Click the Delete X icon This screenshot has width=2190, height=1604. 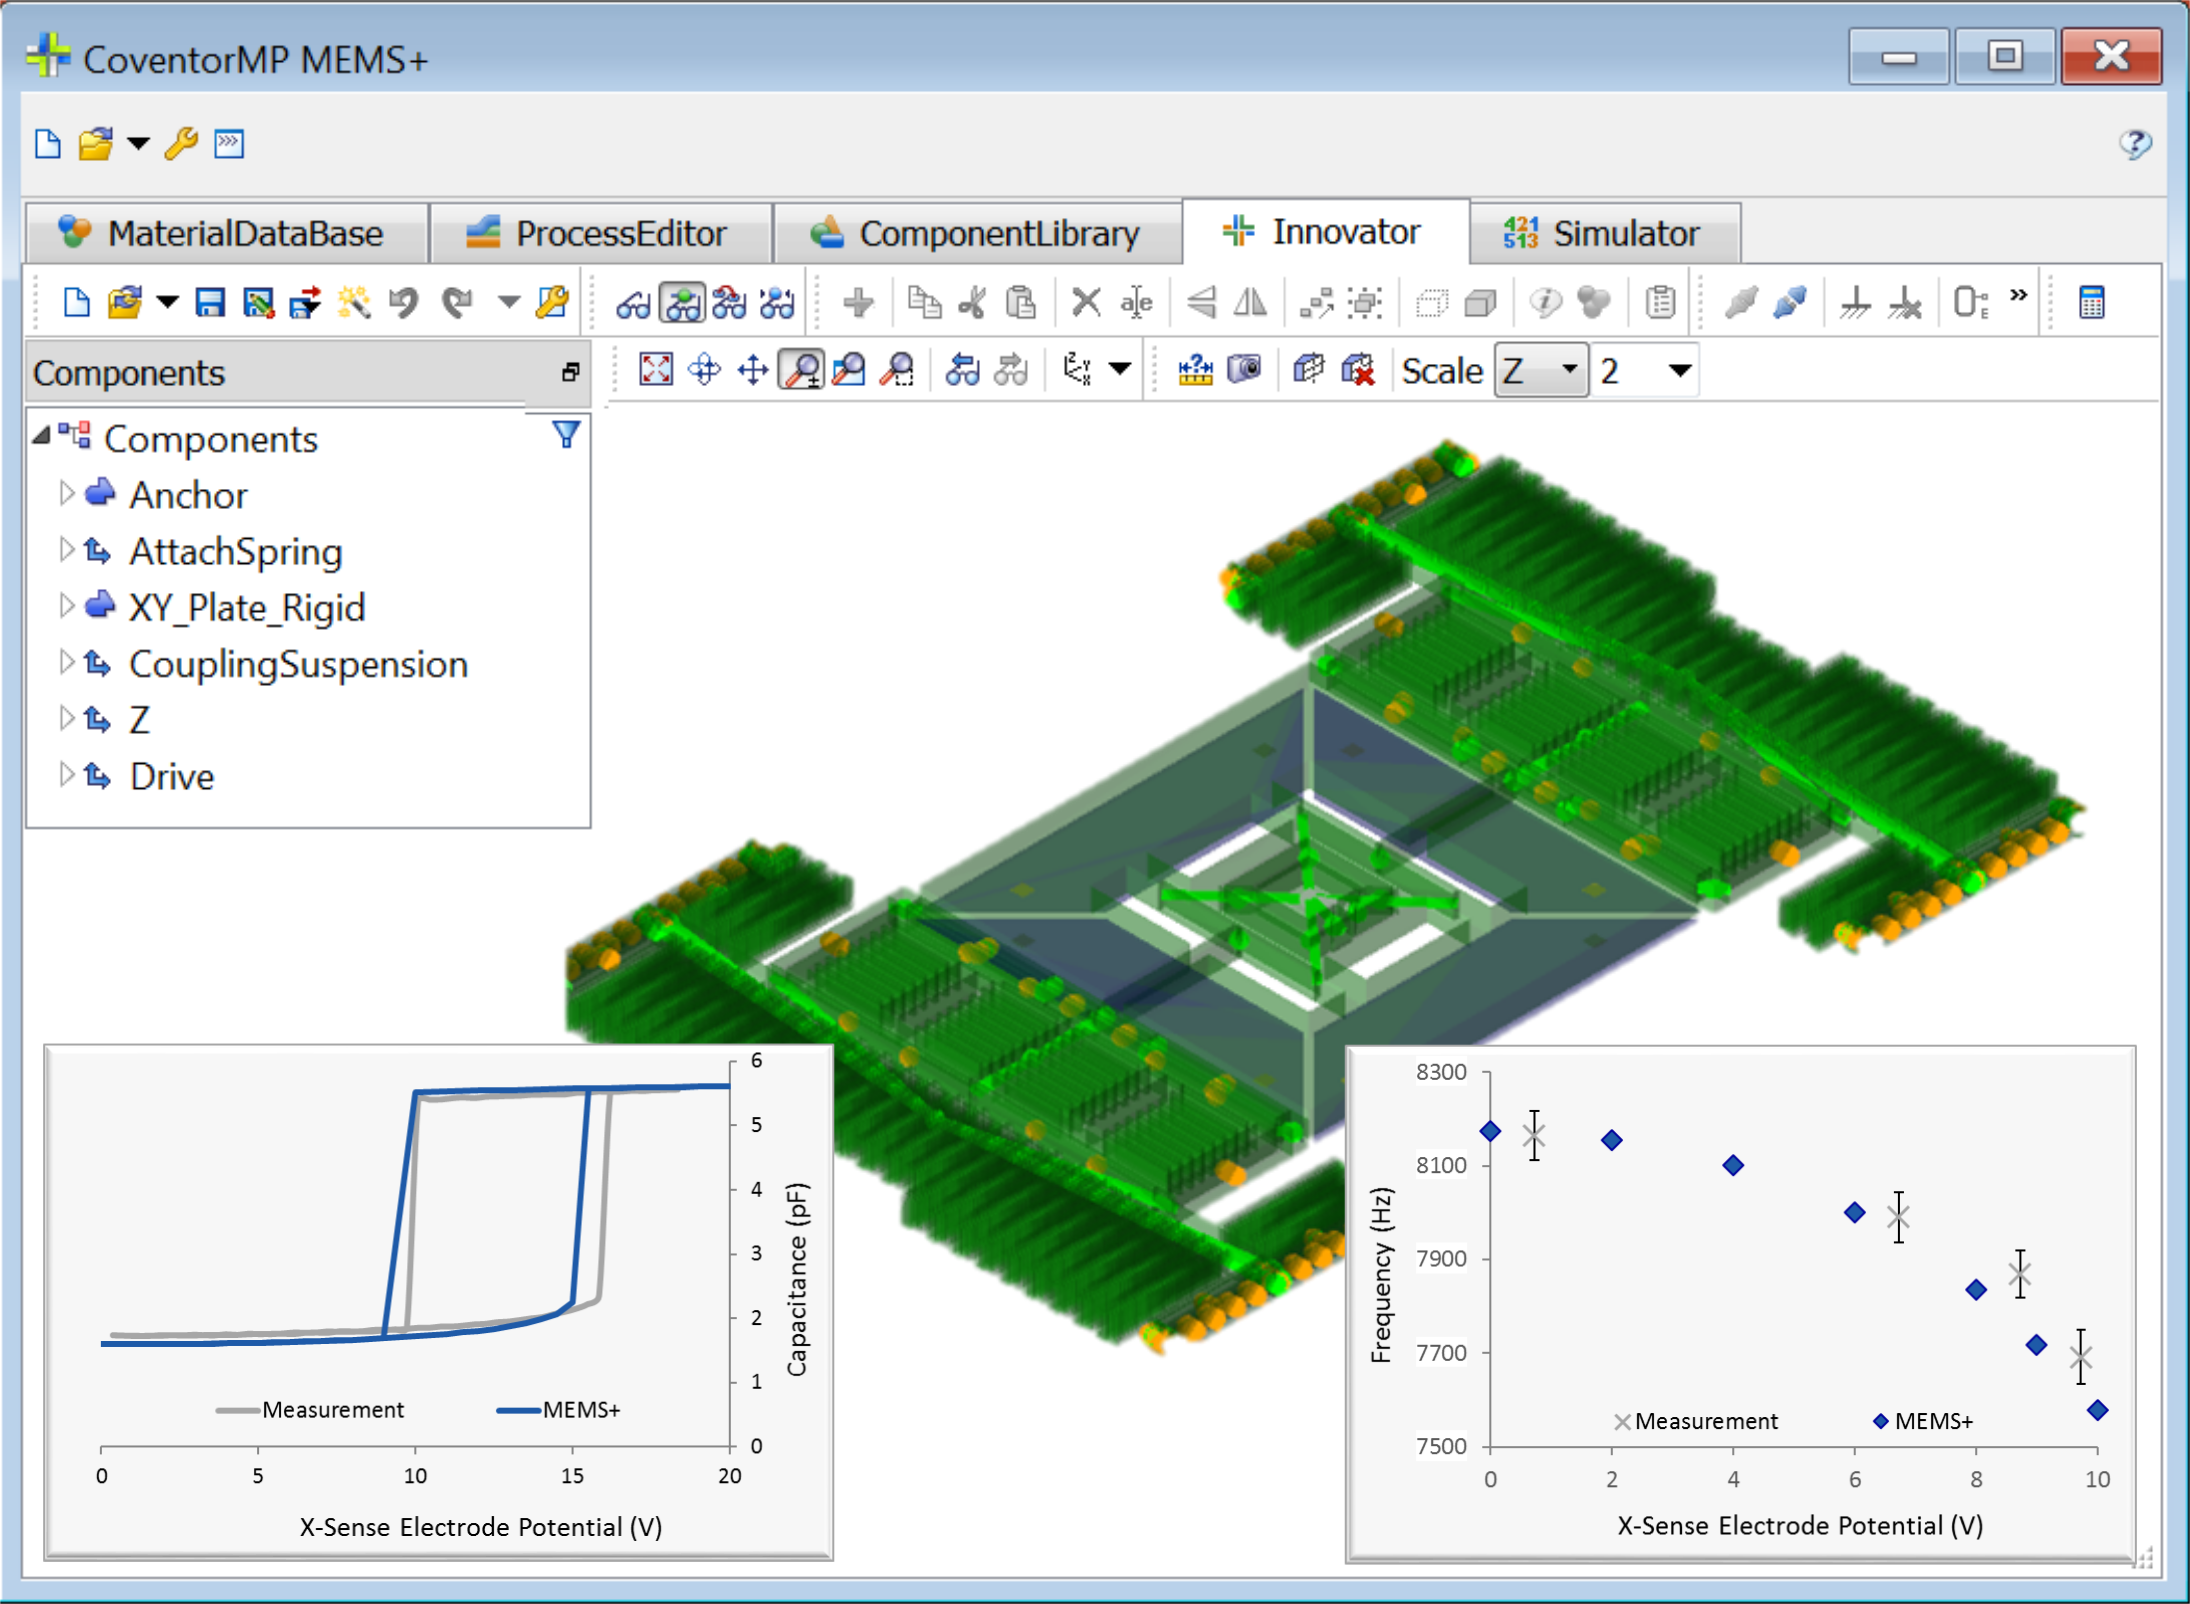[1086, 302]
